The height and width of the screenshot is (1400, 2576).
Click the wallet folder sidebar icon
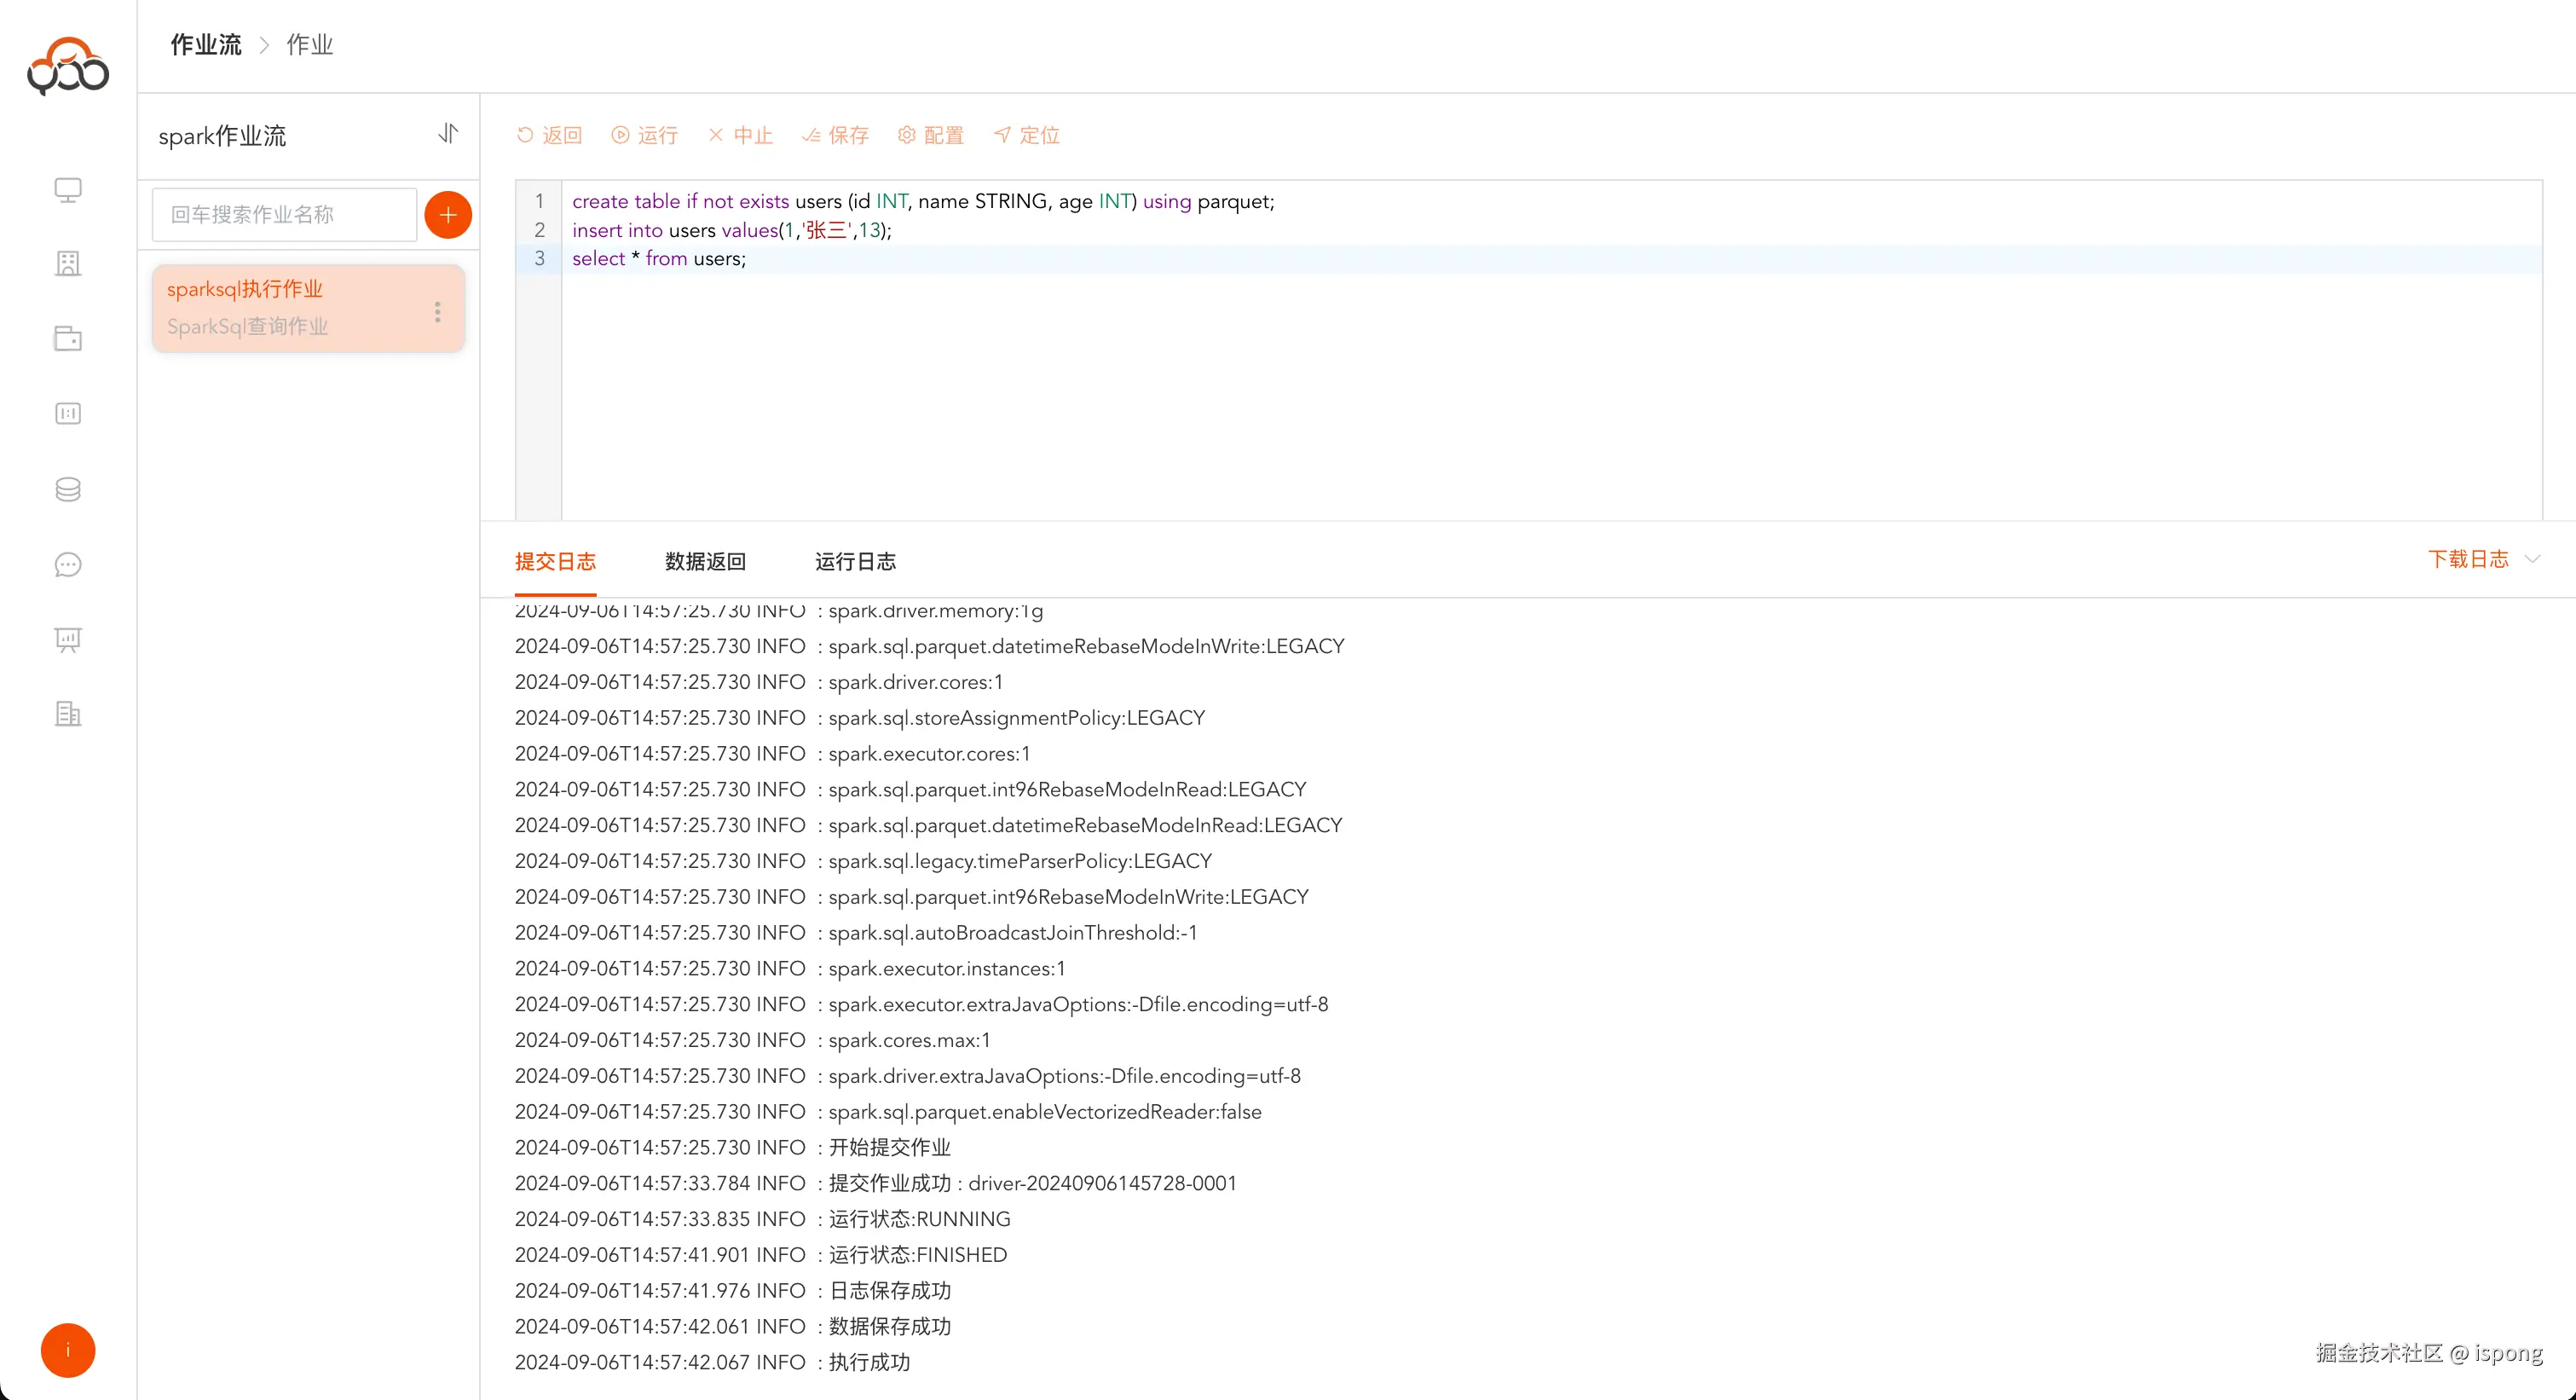[x=68, y=339]
